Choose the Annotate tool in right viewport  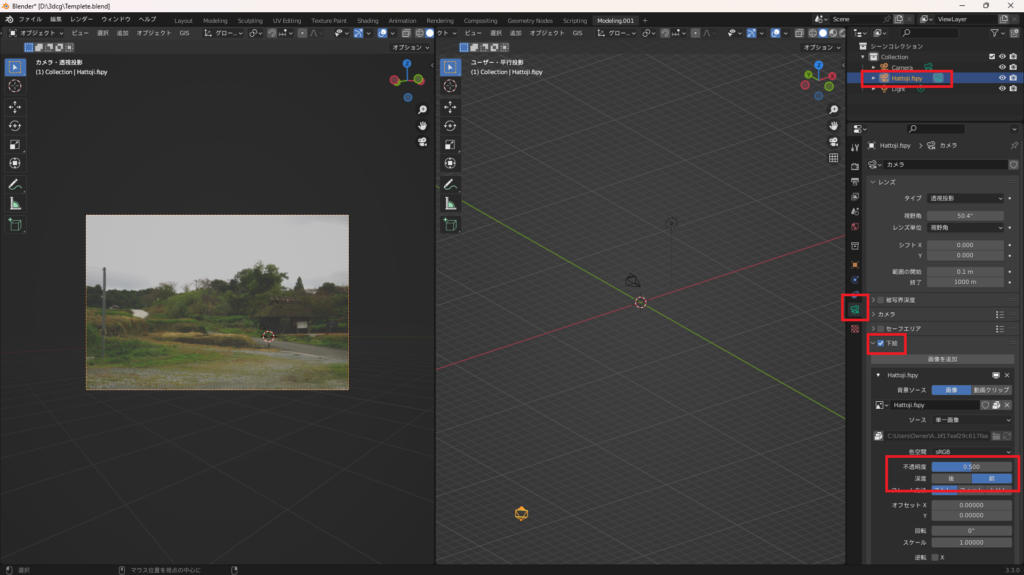click(450, 184)
